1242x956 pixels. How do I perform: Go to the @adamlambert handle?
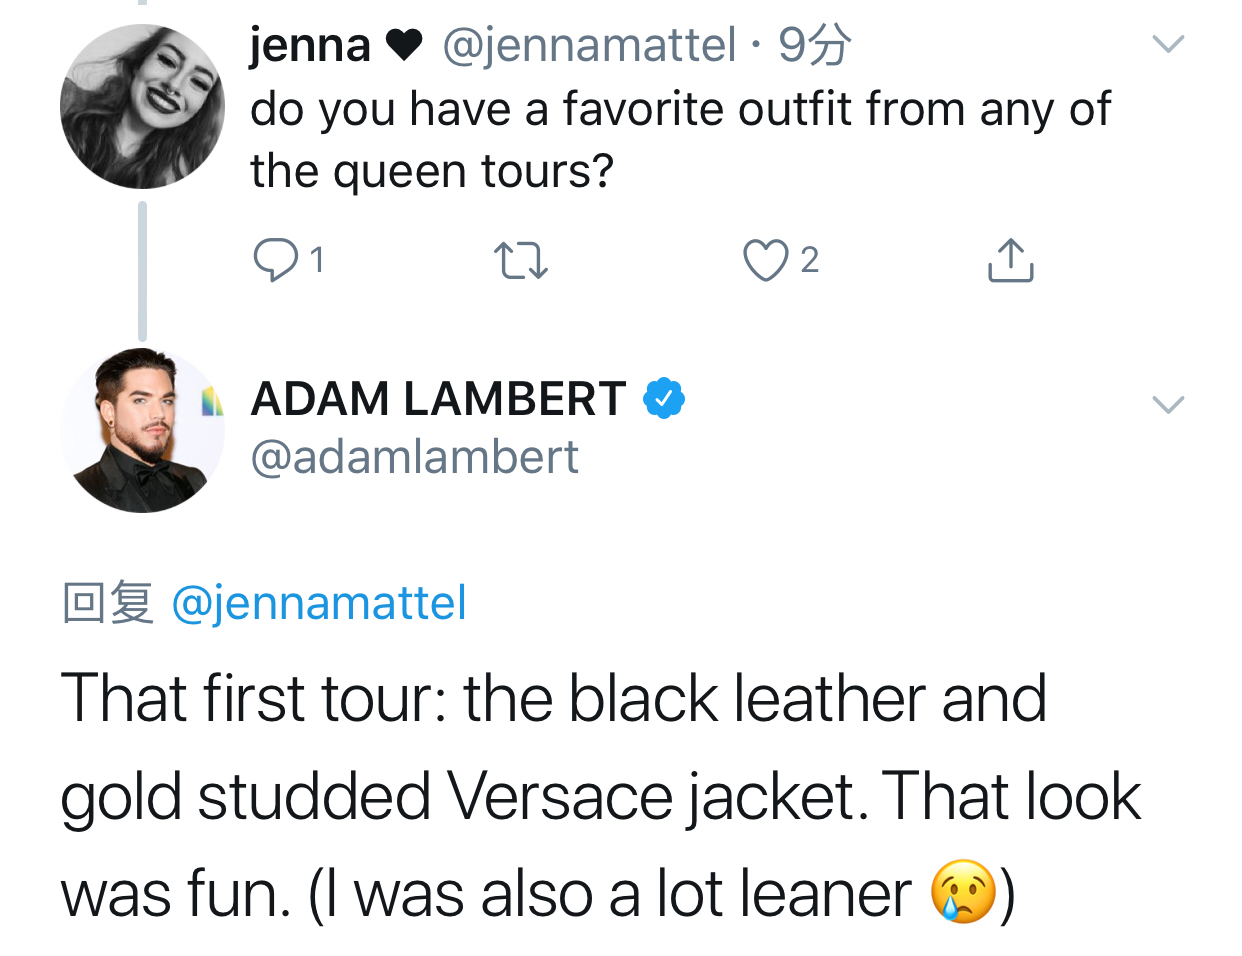coord(414,458)
